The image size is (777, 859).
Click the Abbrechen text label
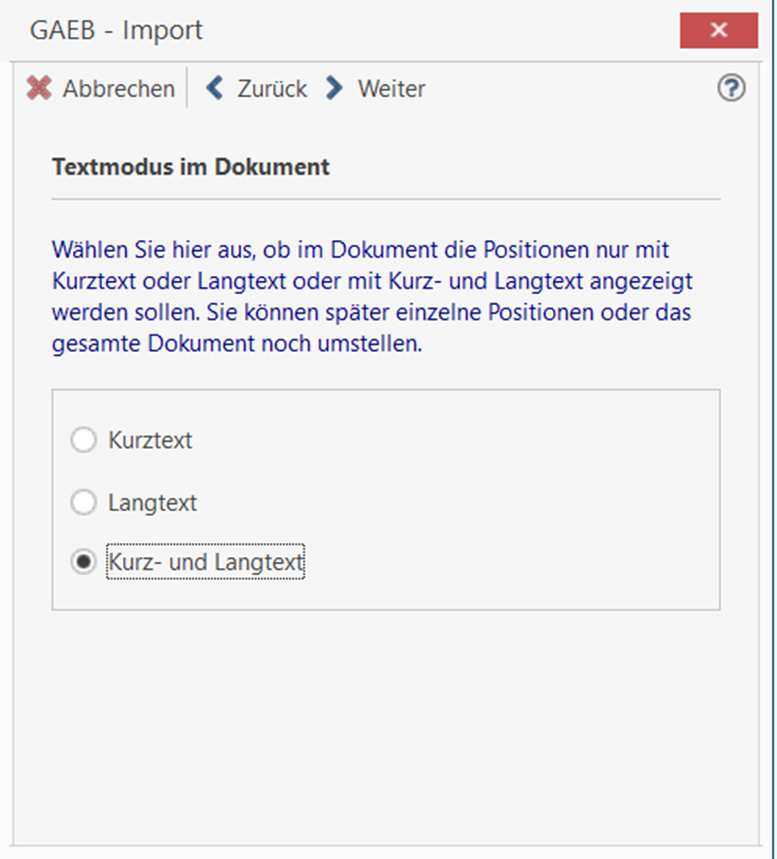point(118,89)
